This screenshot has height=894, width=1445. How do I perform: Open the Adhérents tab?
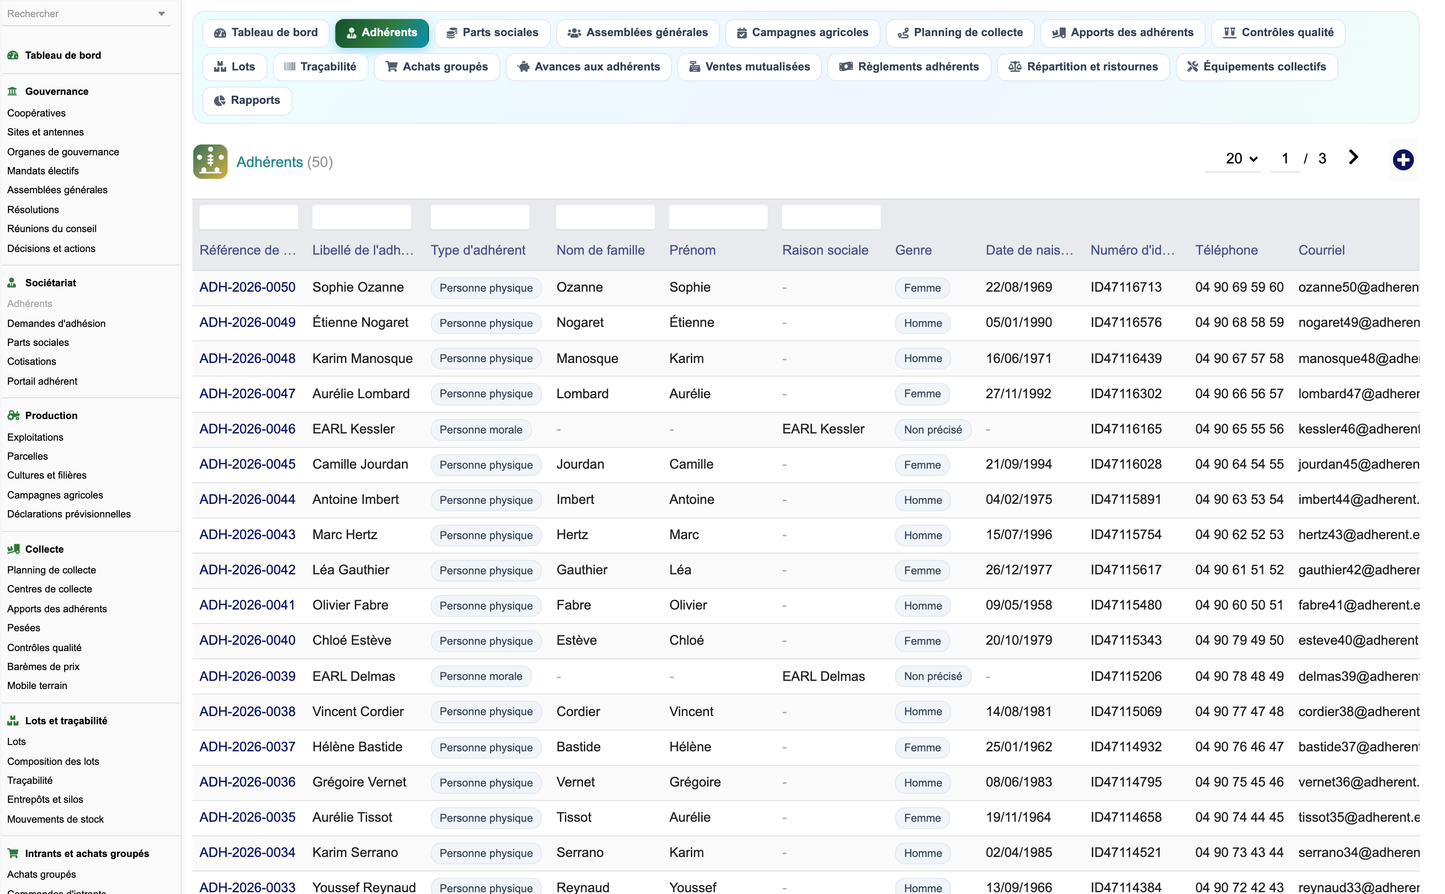point(382,33)
